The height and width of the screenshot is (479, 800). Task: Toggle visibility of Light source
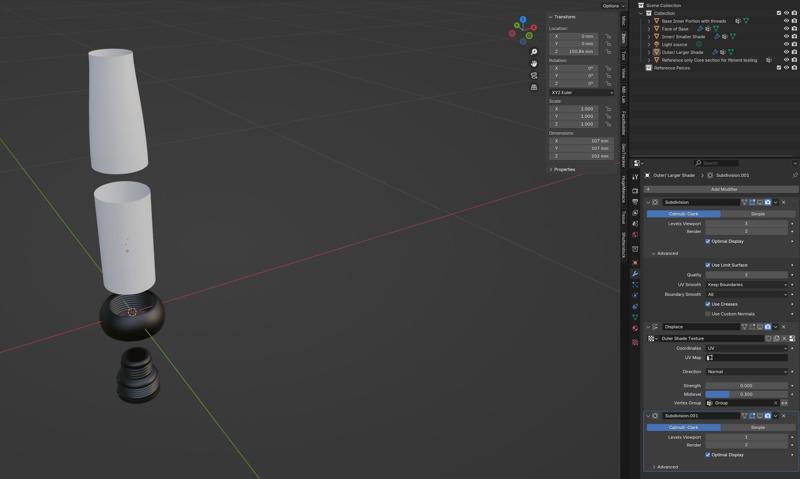tap(786, 44)
